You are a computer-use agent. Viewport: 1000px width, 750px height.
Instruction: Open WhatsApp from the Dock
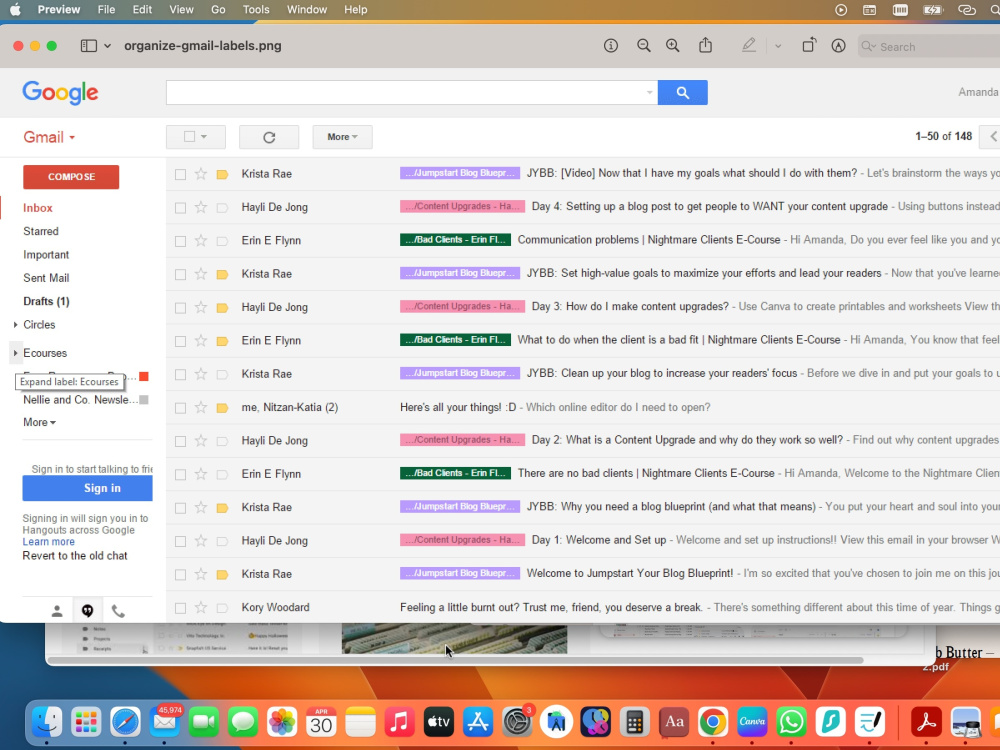[x=791, y=723]
